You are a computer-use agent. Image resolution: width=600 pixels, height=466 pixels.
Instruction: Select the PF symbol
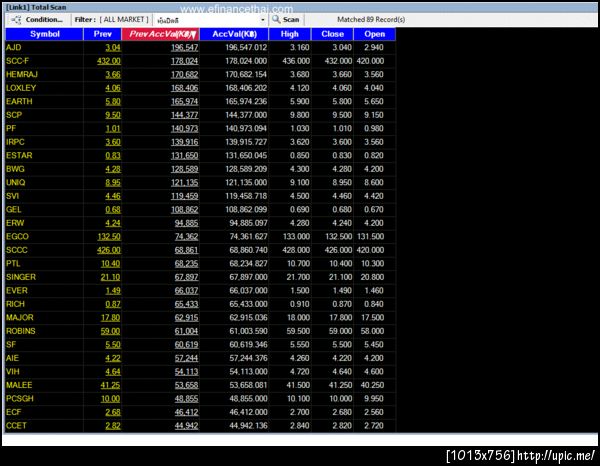(11, 128)
